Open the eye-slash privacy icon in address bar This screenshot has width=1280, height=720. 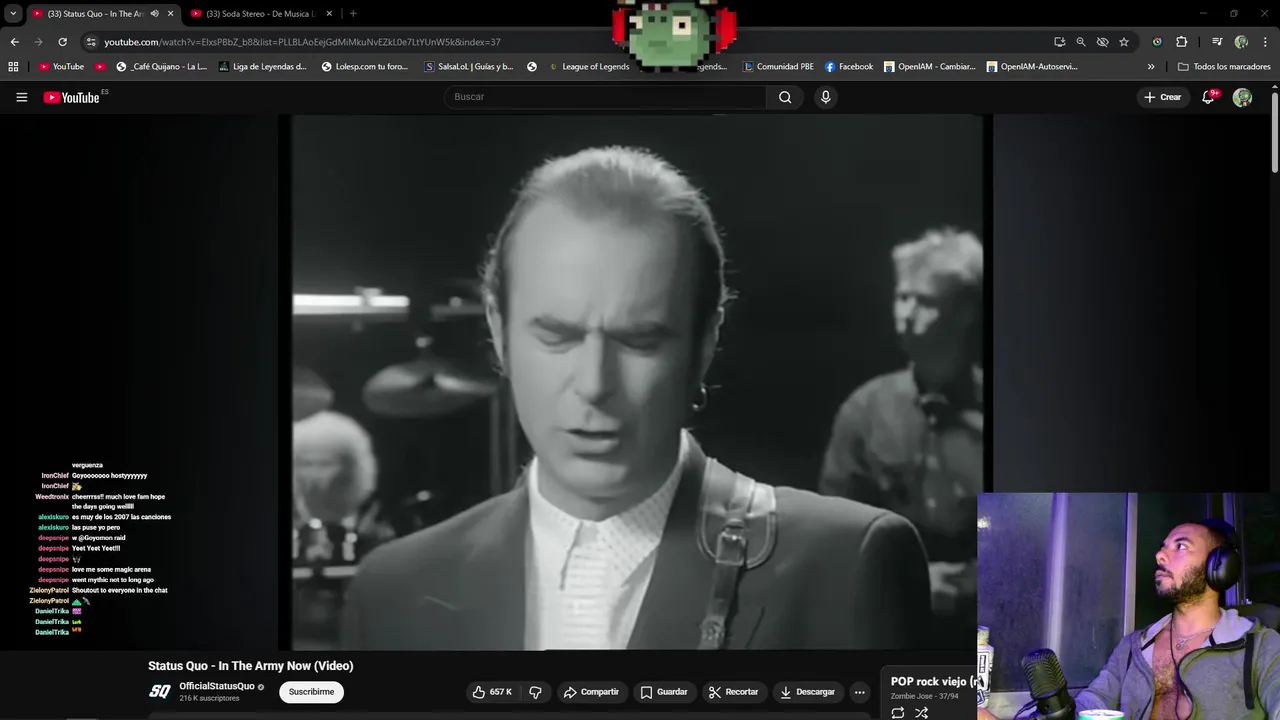tap(1102, 42)
